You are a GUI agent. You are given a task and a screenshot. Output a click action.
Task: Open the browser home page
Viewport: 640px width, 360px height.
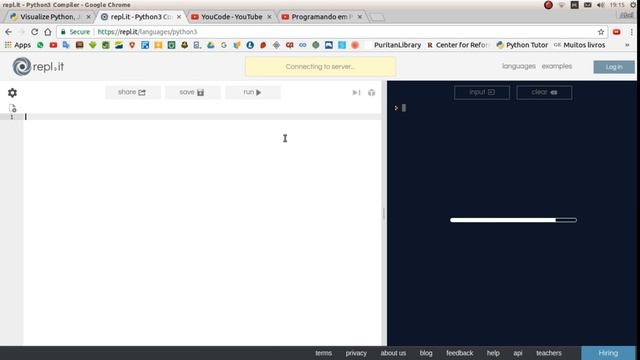[48, 32]
